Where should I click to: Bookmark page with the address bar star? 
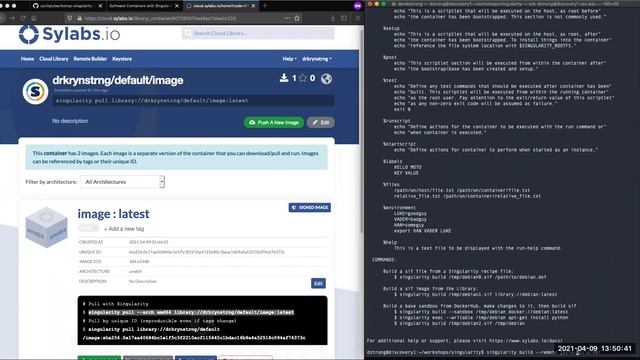coord(297,18)
